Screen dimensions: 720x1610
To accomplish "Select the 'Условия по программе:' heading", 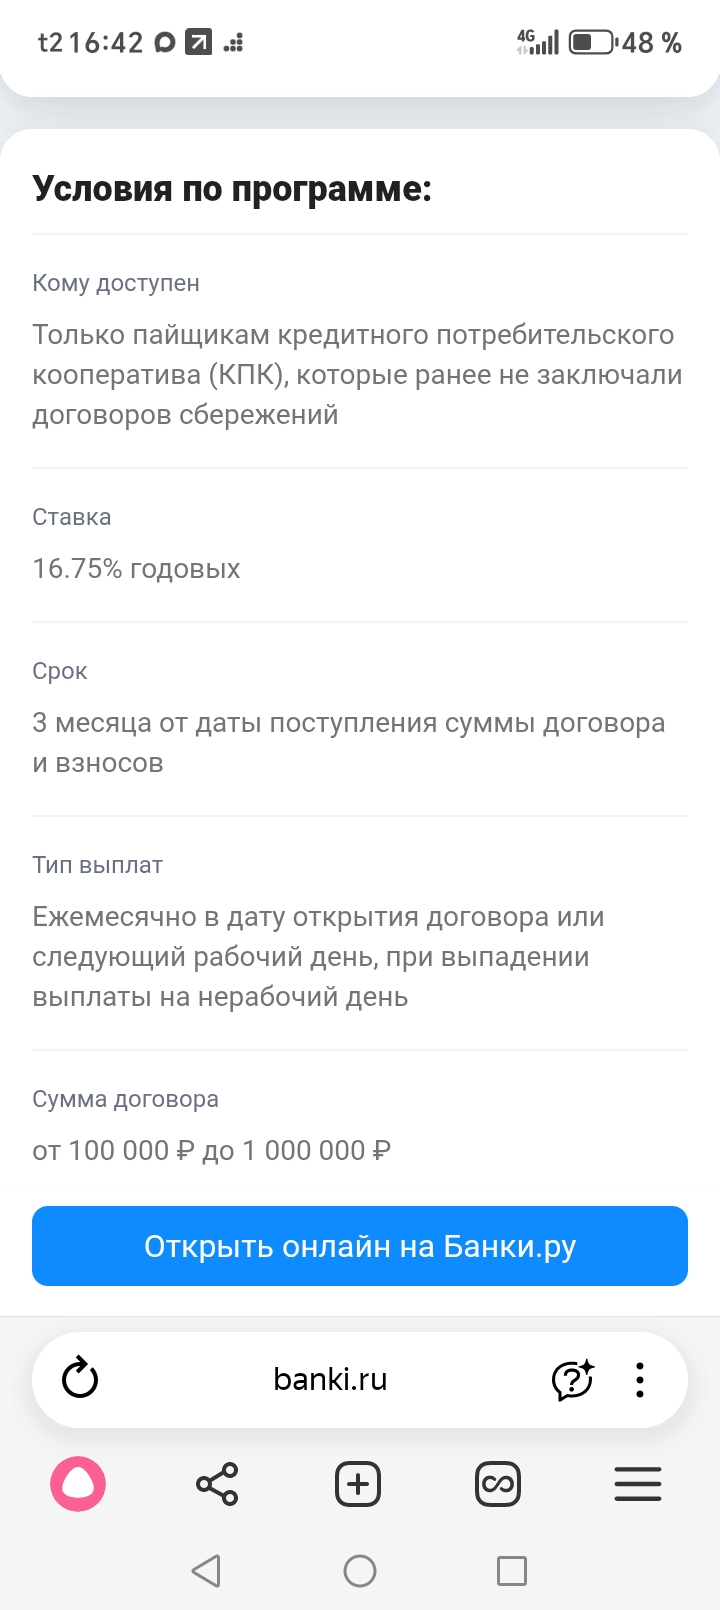I will (232, 188).
